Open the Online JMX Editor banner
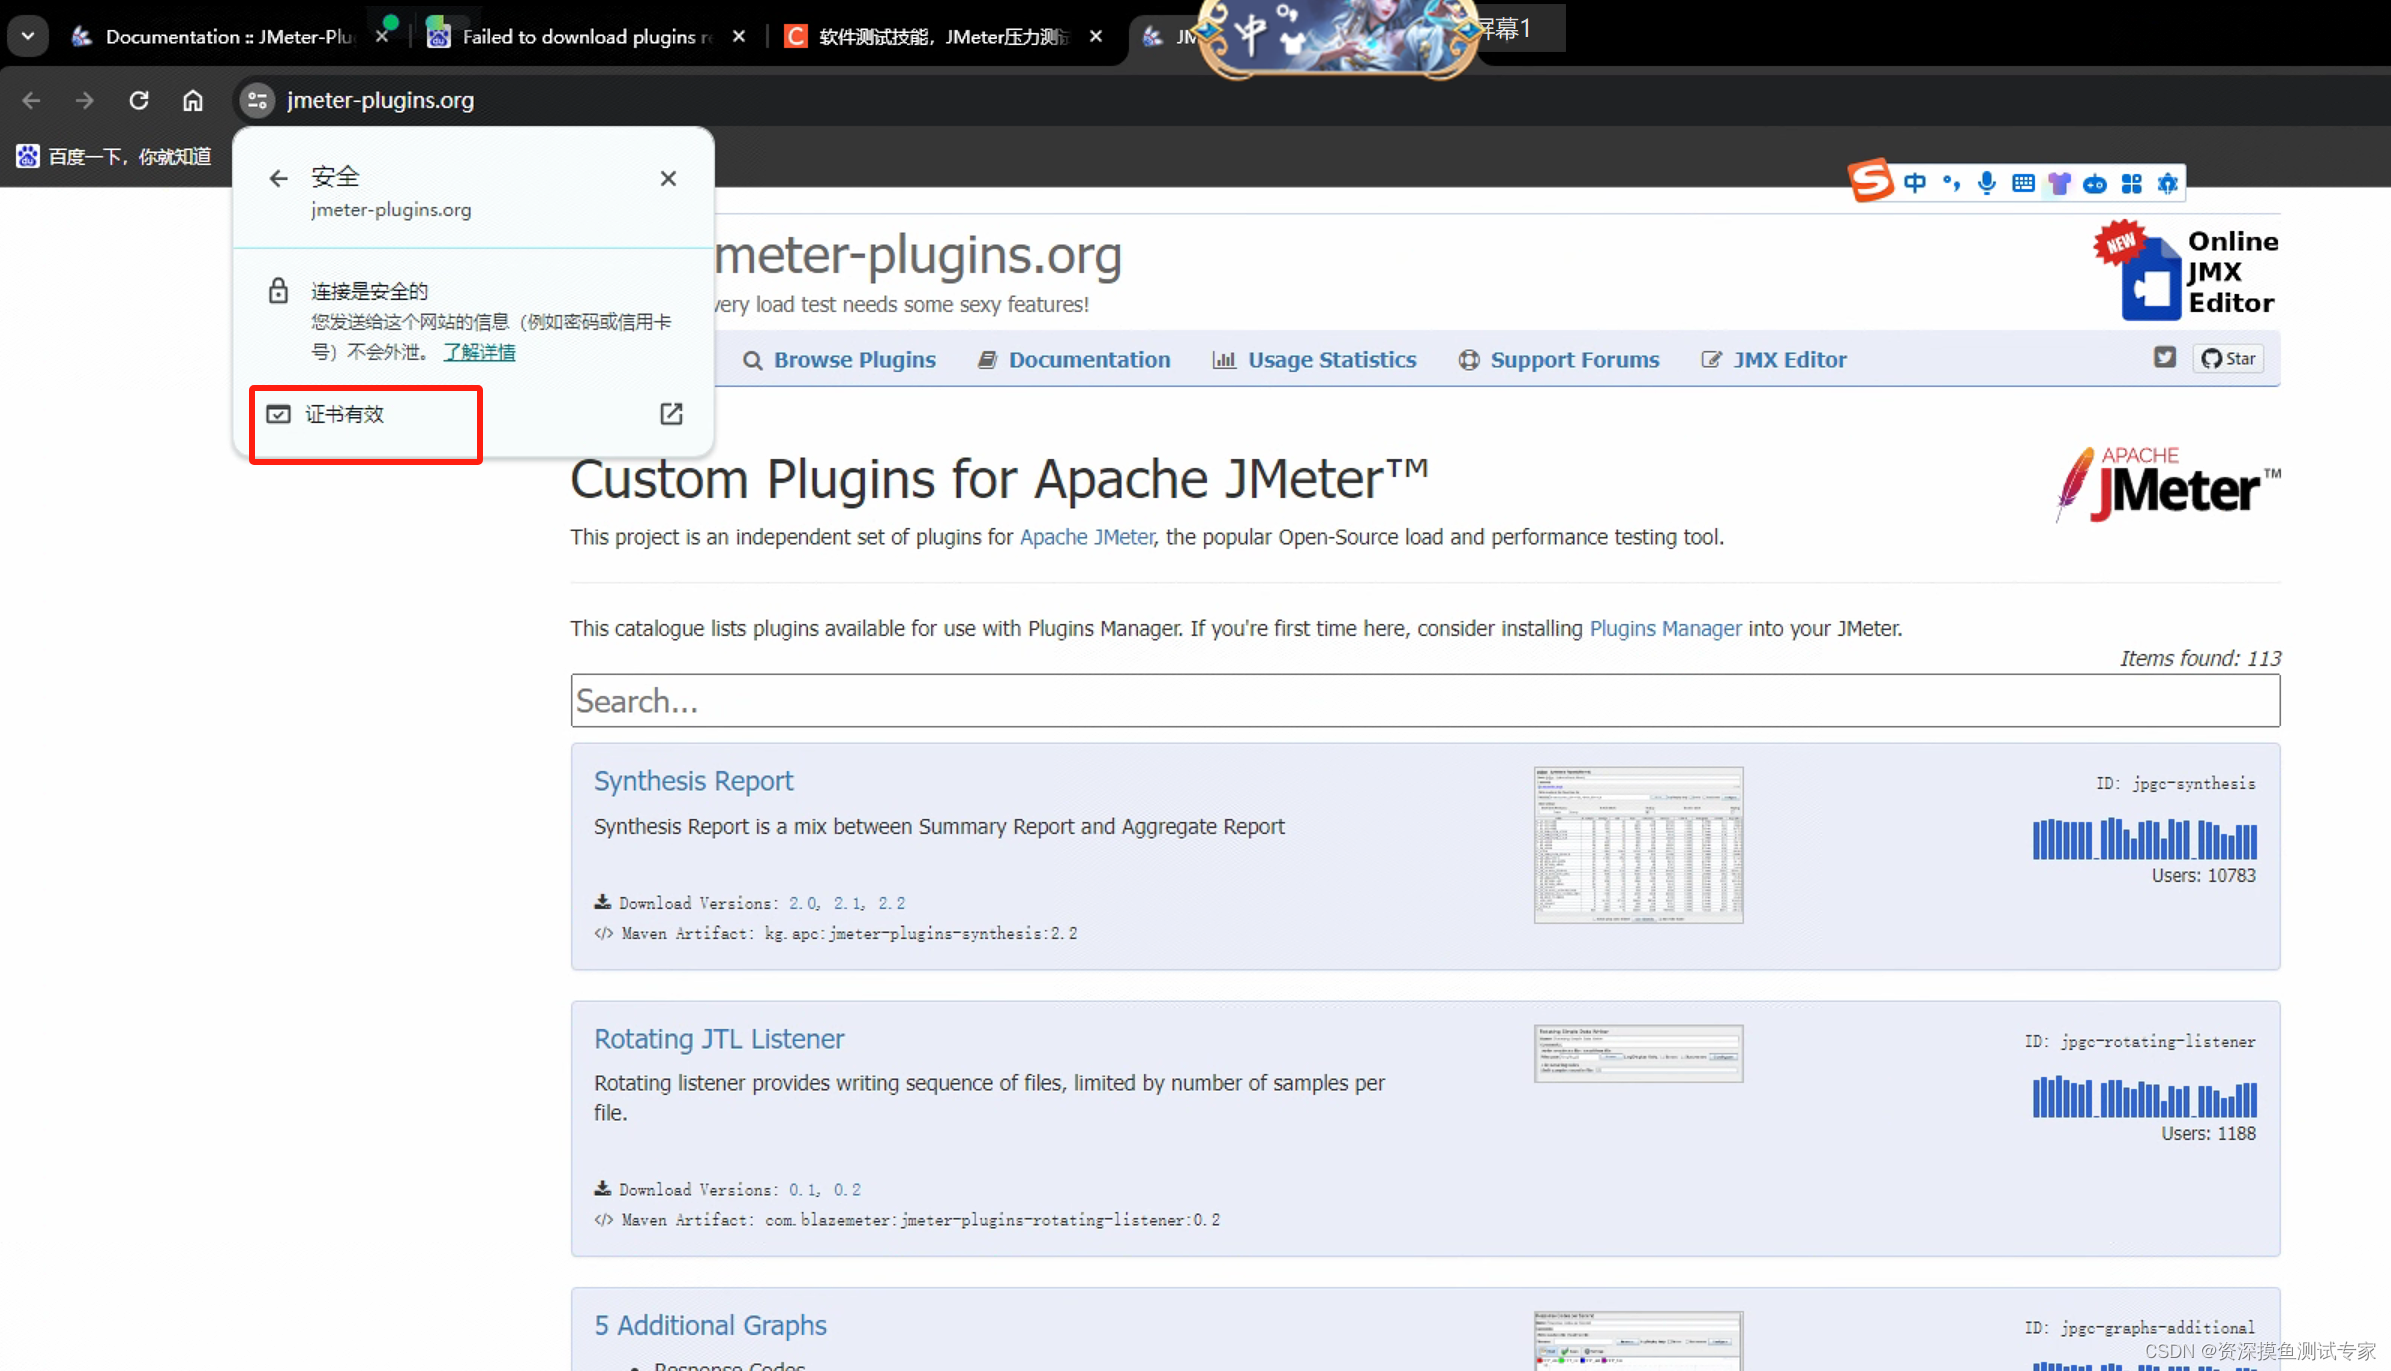This screenshot has height=1371, width=2391. pos(2186,271)
